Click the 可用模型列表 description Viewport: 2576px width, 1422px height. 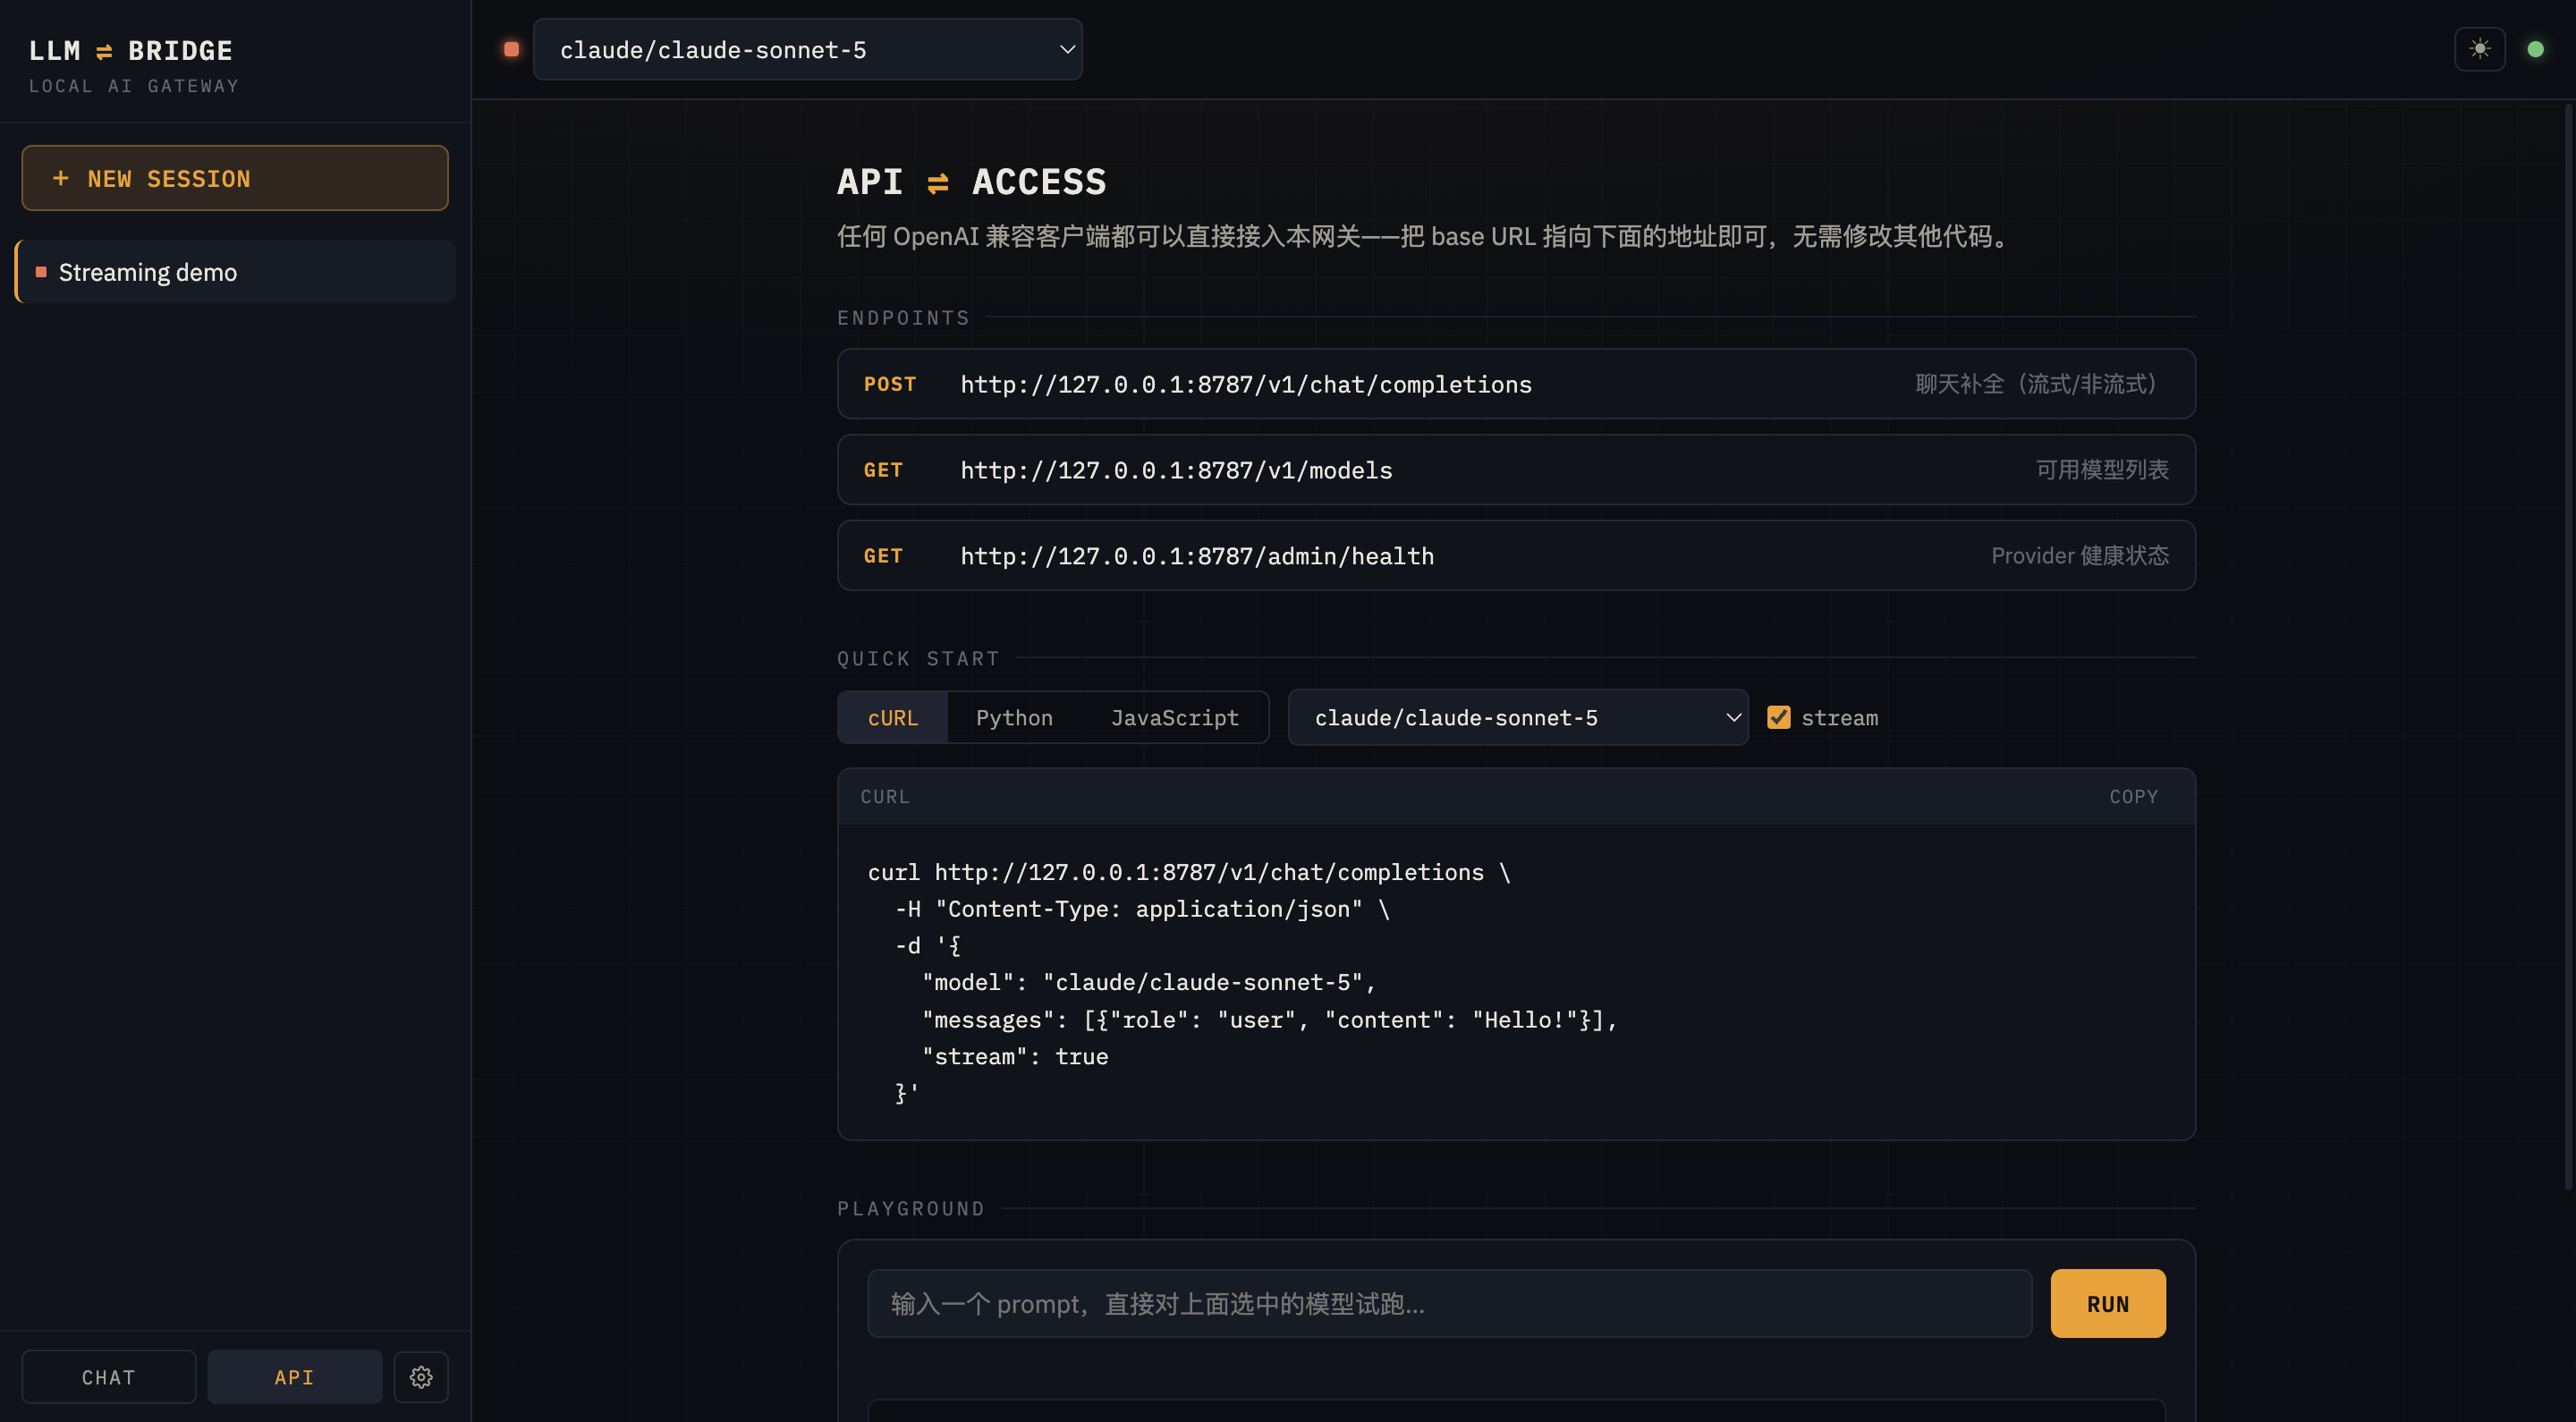pos(2102,470)
